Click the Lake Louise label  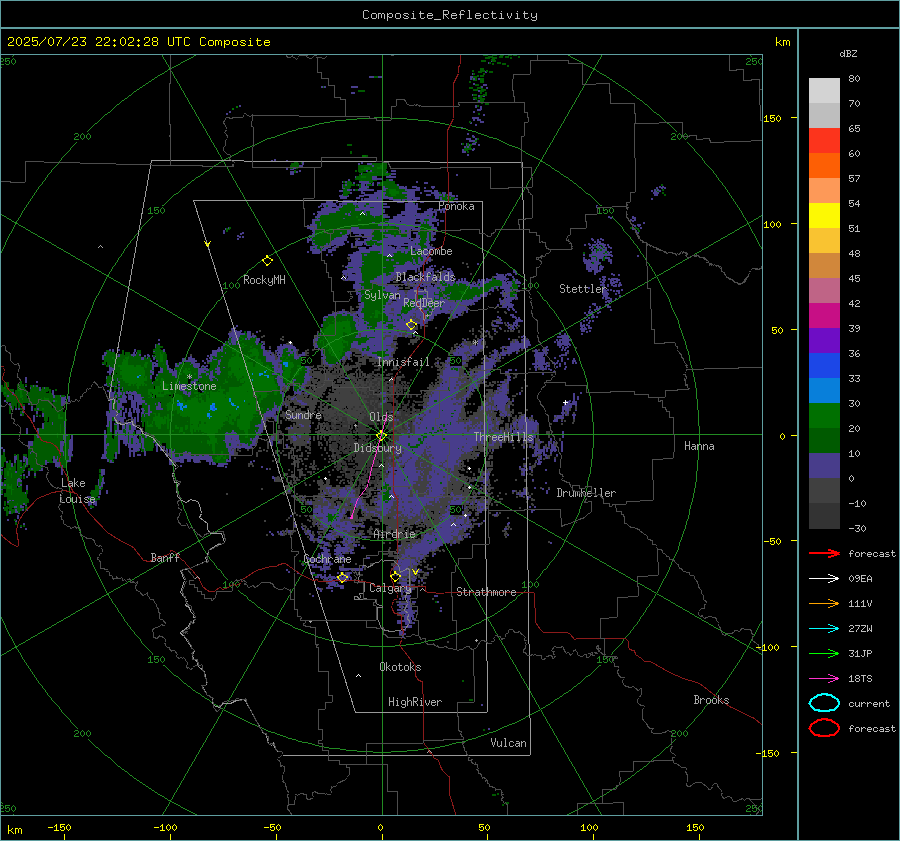point(77,491)
